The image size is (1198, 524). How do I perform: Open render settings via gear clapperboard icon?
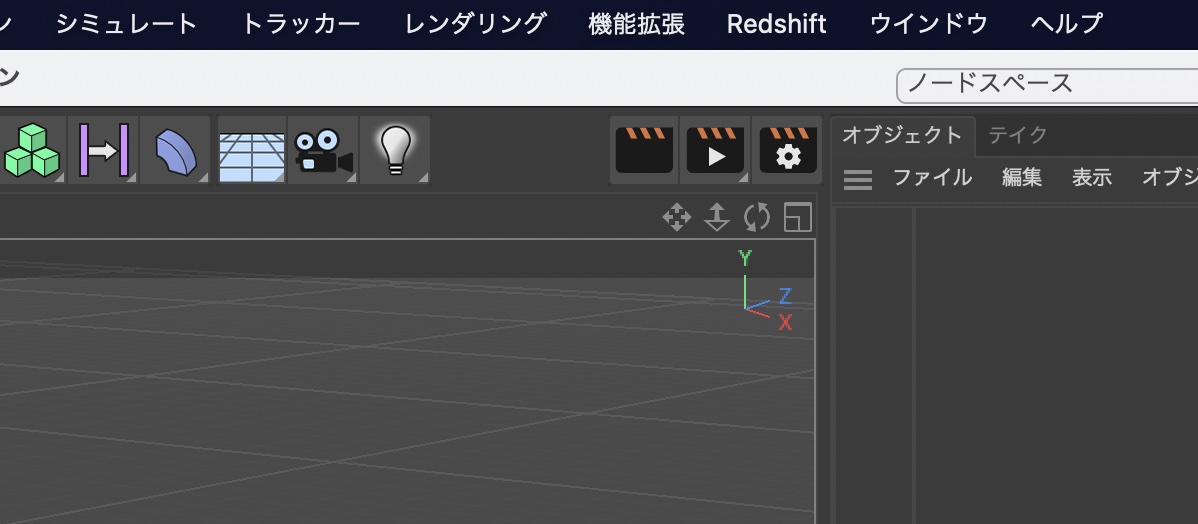(787, 150)
